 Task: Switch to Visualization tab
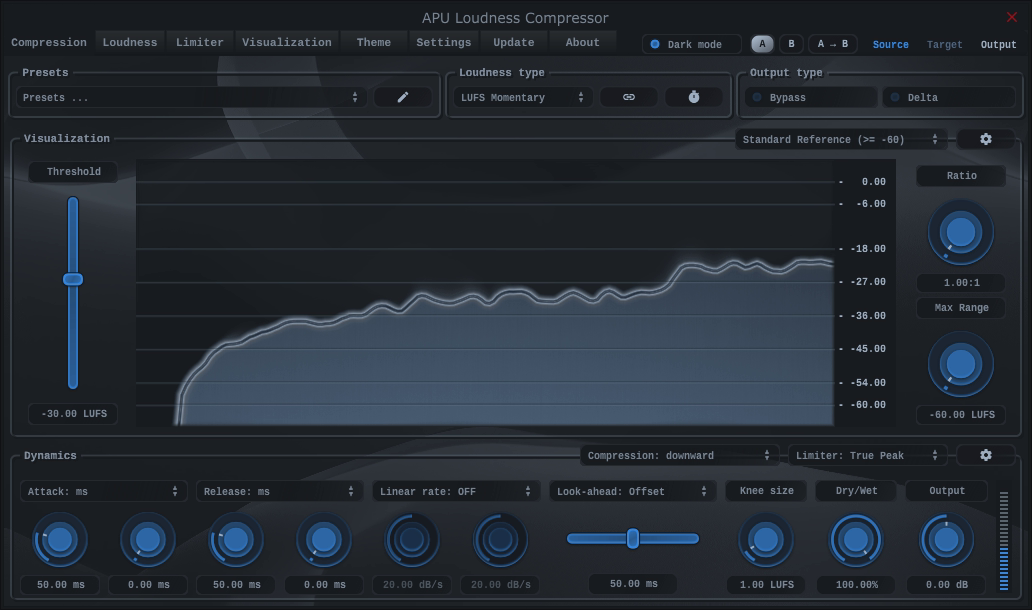point(286,42)
